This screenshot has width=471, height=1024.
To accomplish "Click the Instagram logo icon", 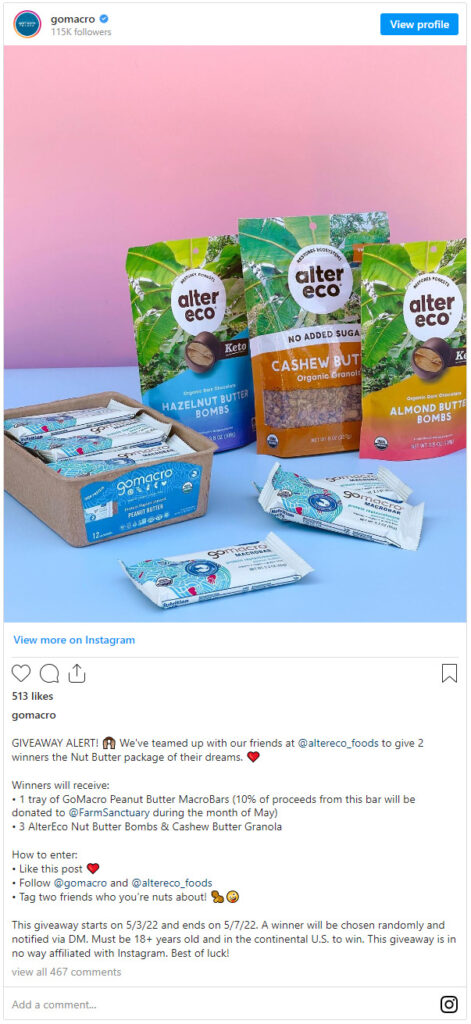I will (449, 1004).
